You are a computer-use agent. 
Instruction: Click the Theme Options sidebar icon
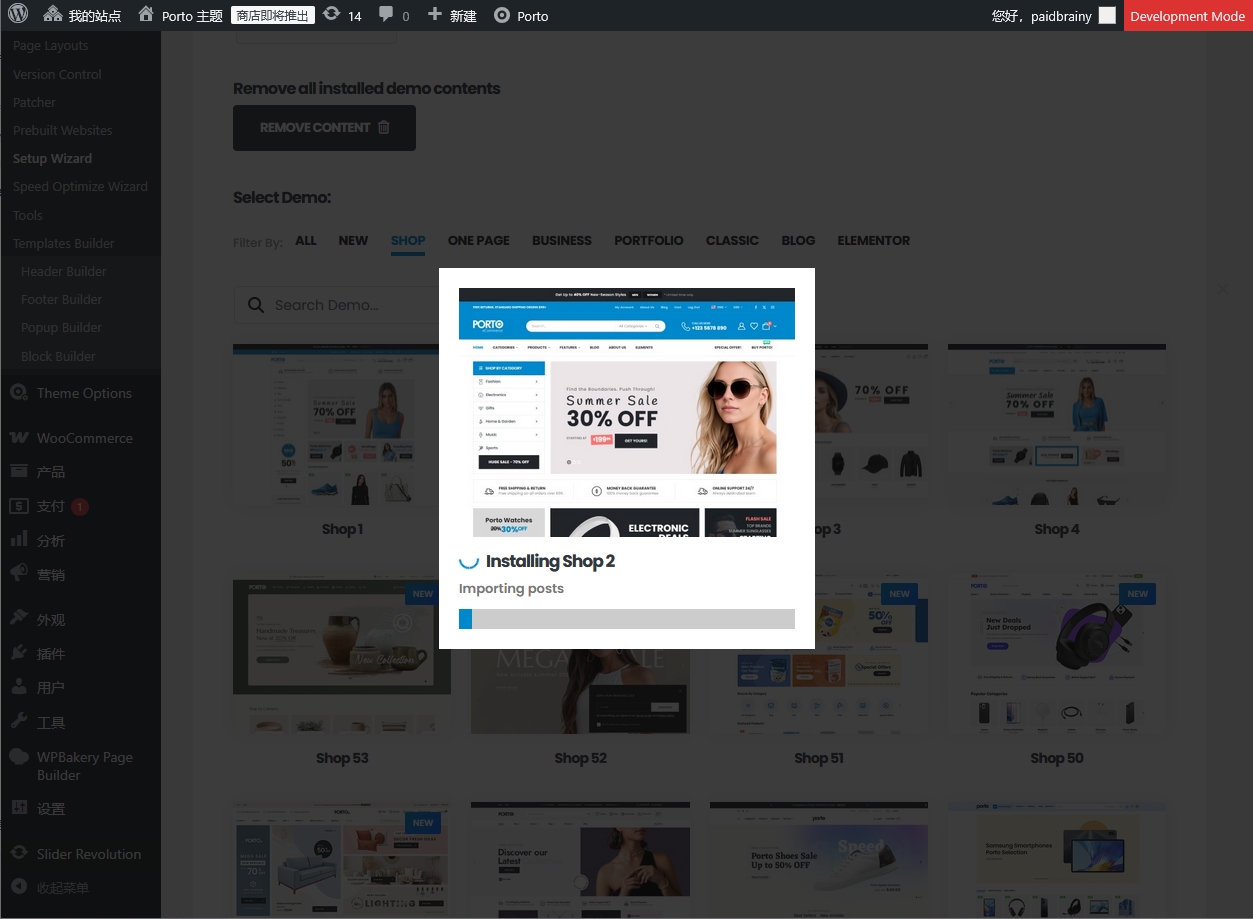19,393
